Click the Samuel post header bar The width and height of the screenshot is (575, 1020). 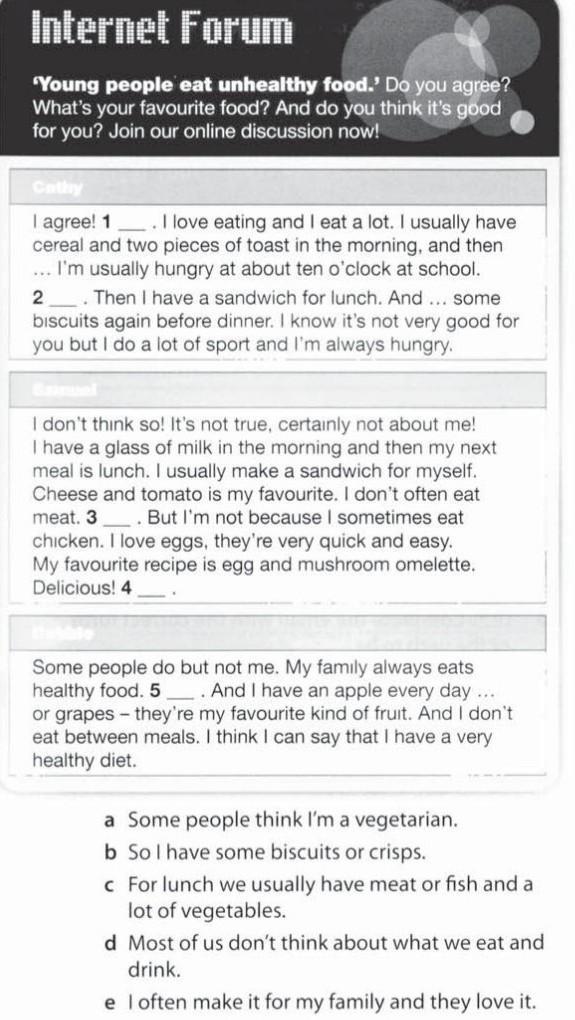click(278, 390)
